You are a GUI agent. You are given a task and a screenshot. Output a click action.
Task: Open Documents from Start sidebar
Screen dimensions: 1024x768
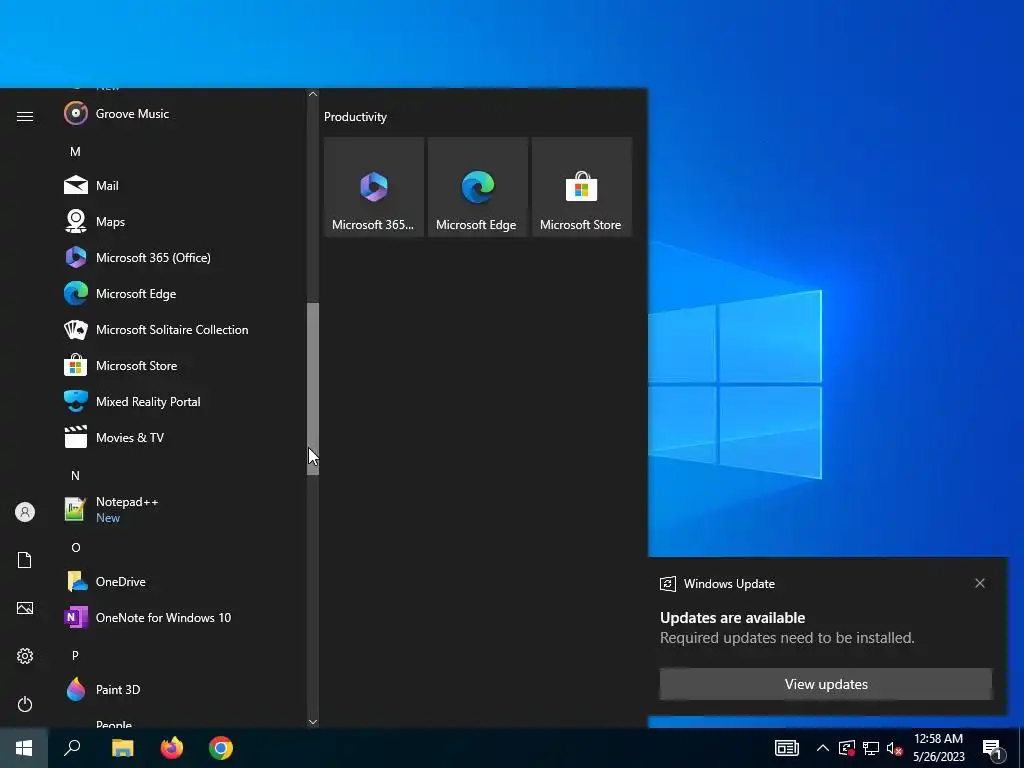[25, 560]
